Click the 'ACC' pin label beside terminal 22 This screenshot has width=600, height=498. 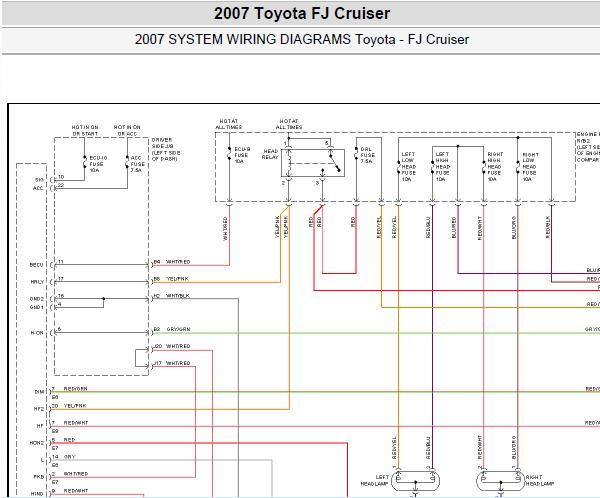coord(38,188)
